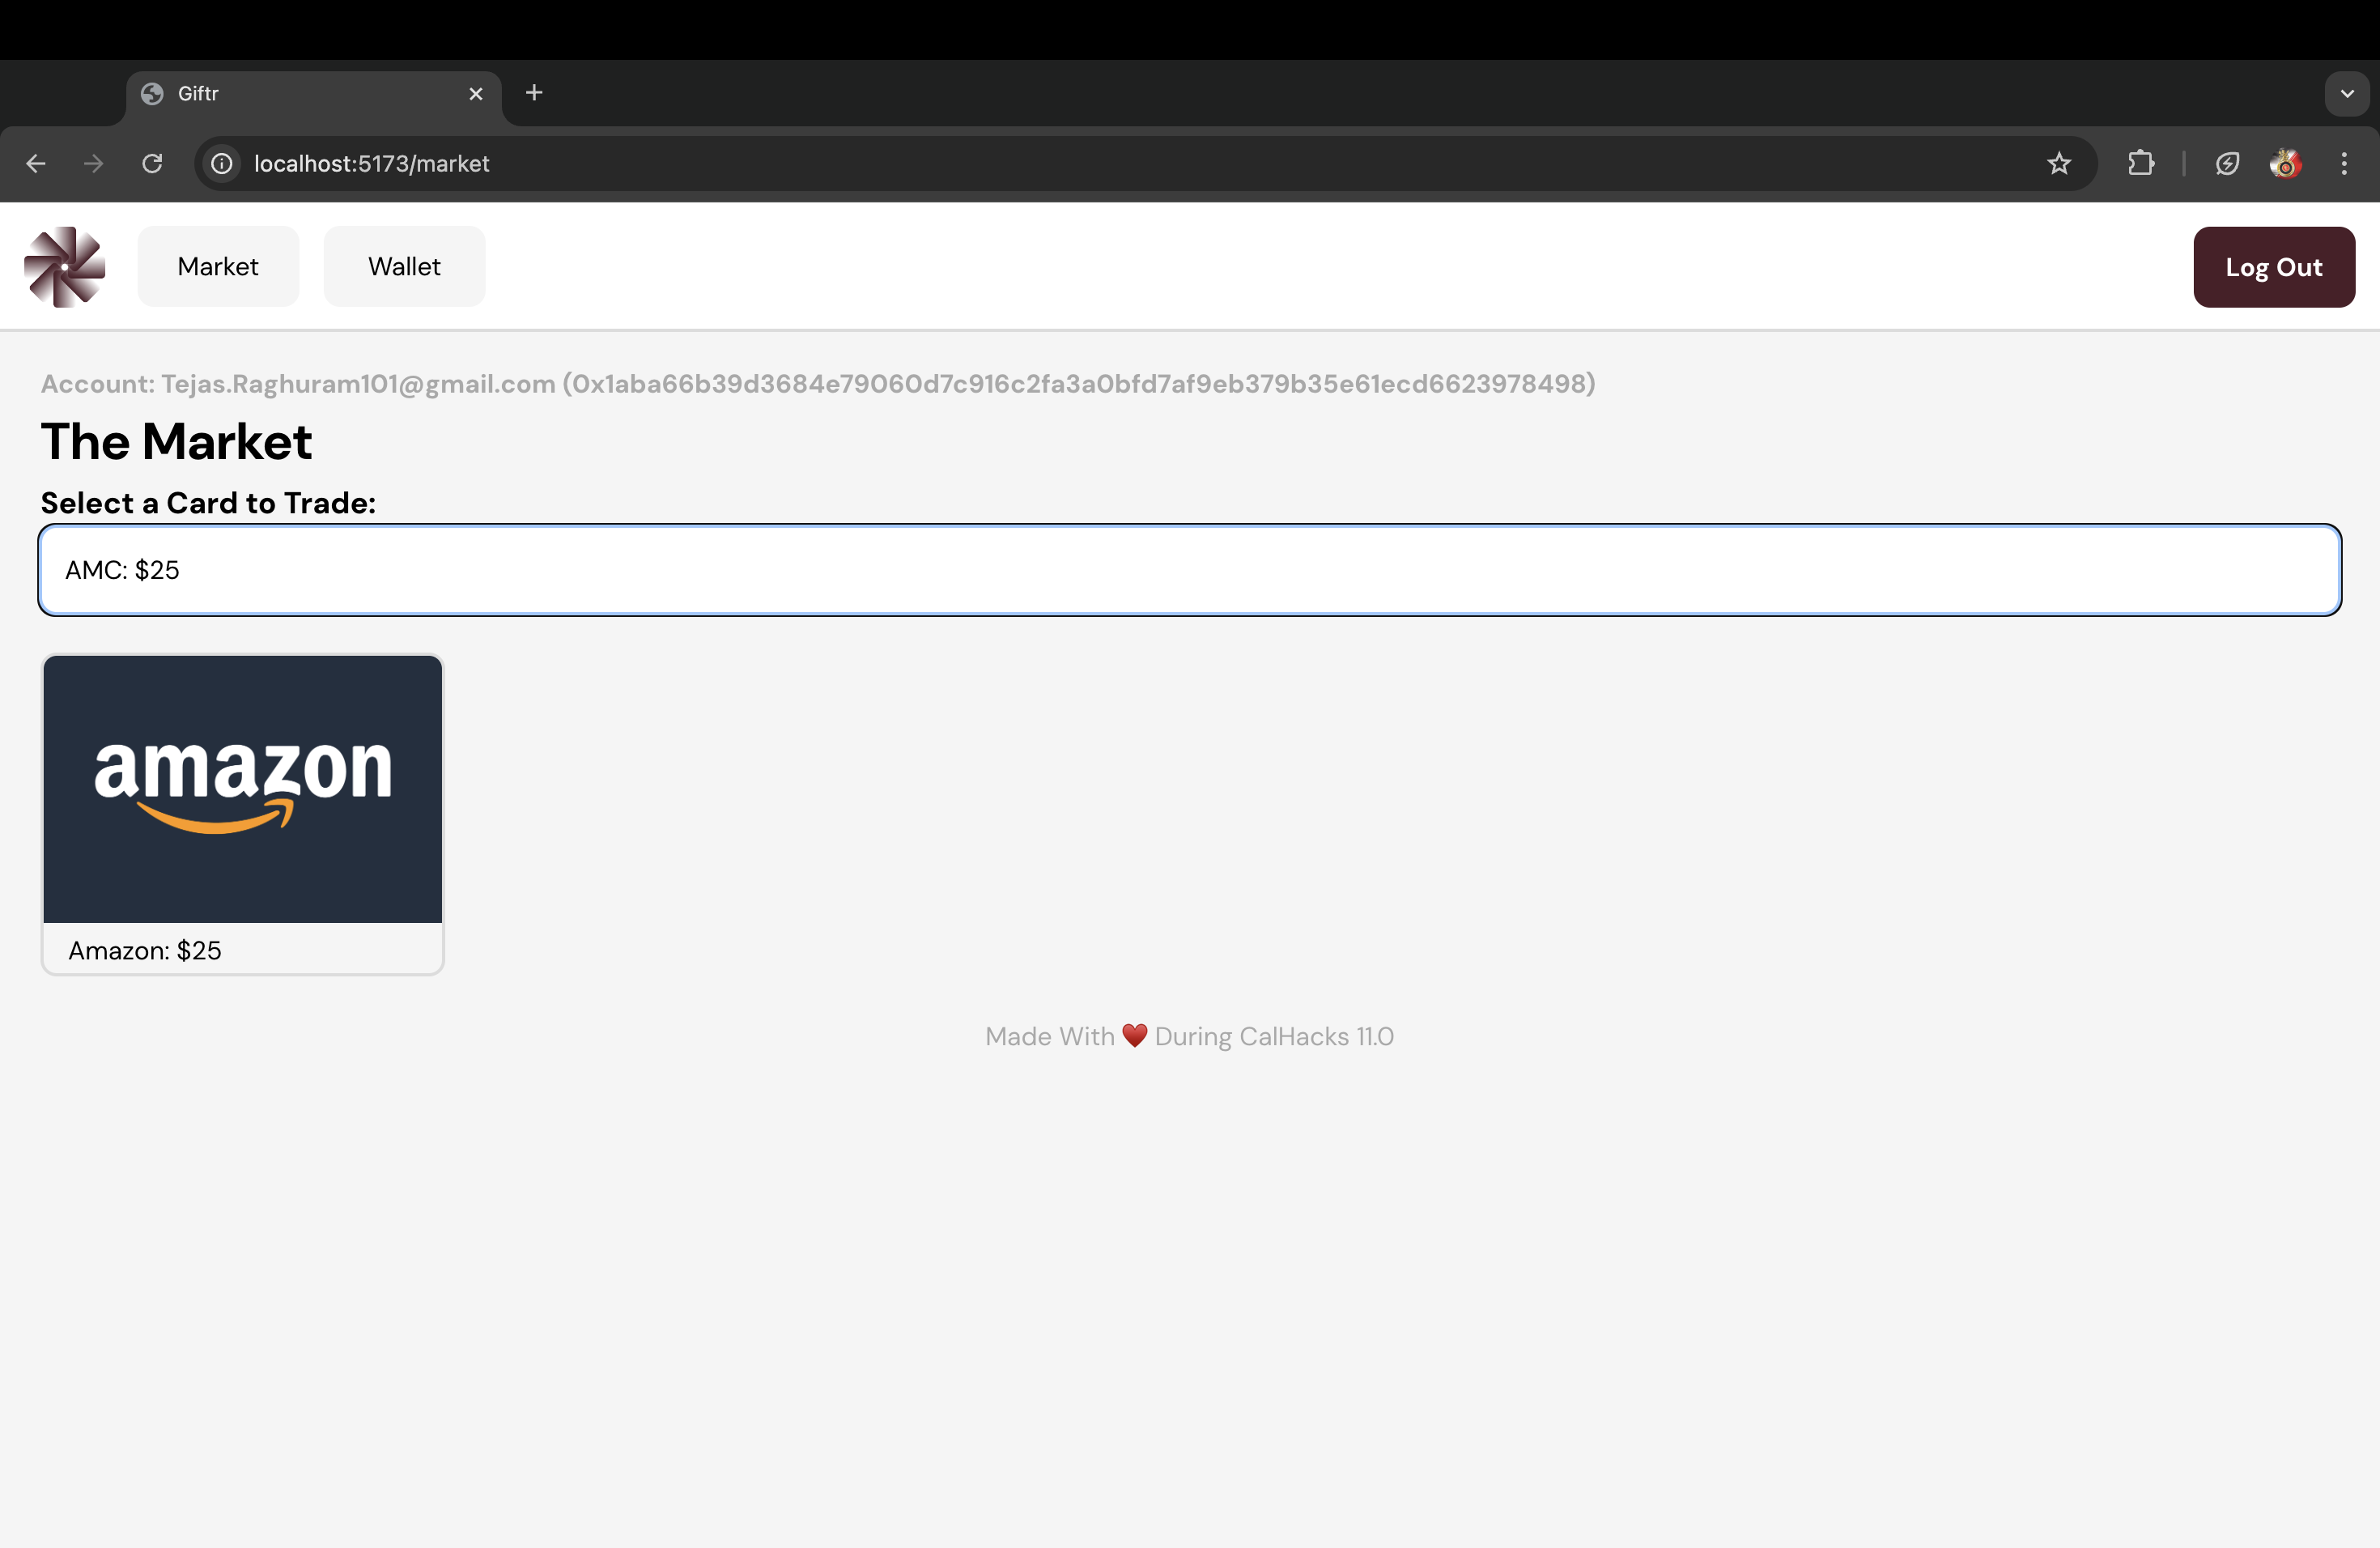
Task: Click the Giftr pinwheel logo
Action: tap(65, 267)
